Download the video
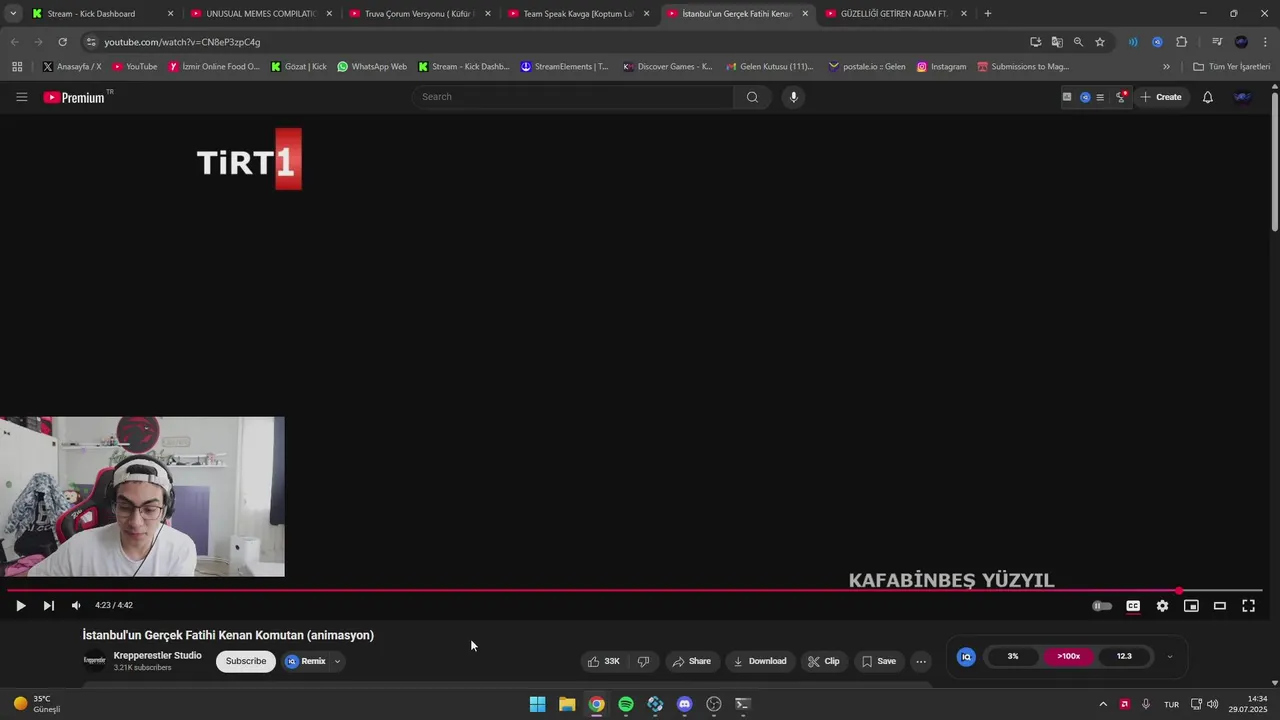This screenshot has width=1280, height=720. 760,661
